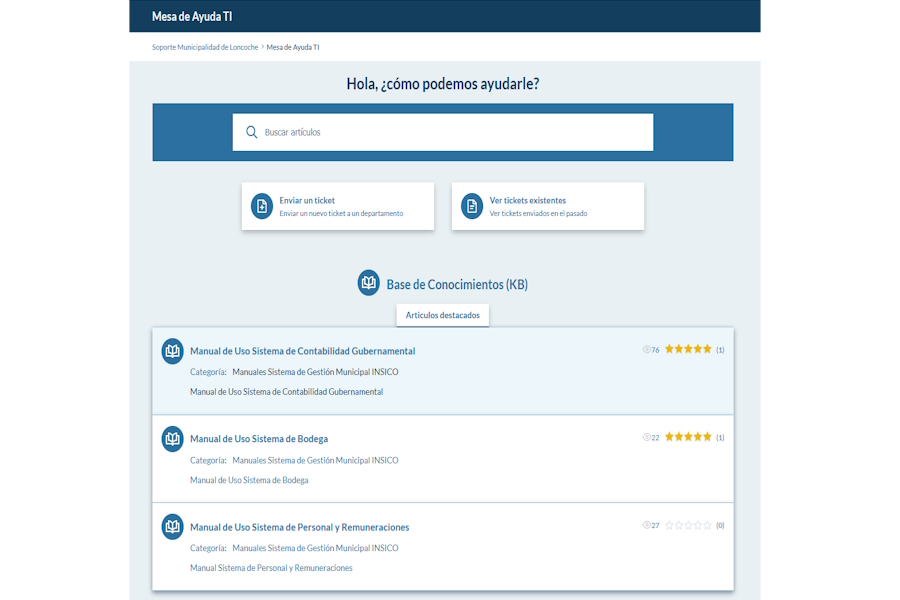Click the Enviar un ticket document icon

pos(261,206)
